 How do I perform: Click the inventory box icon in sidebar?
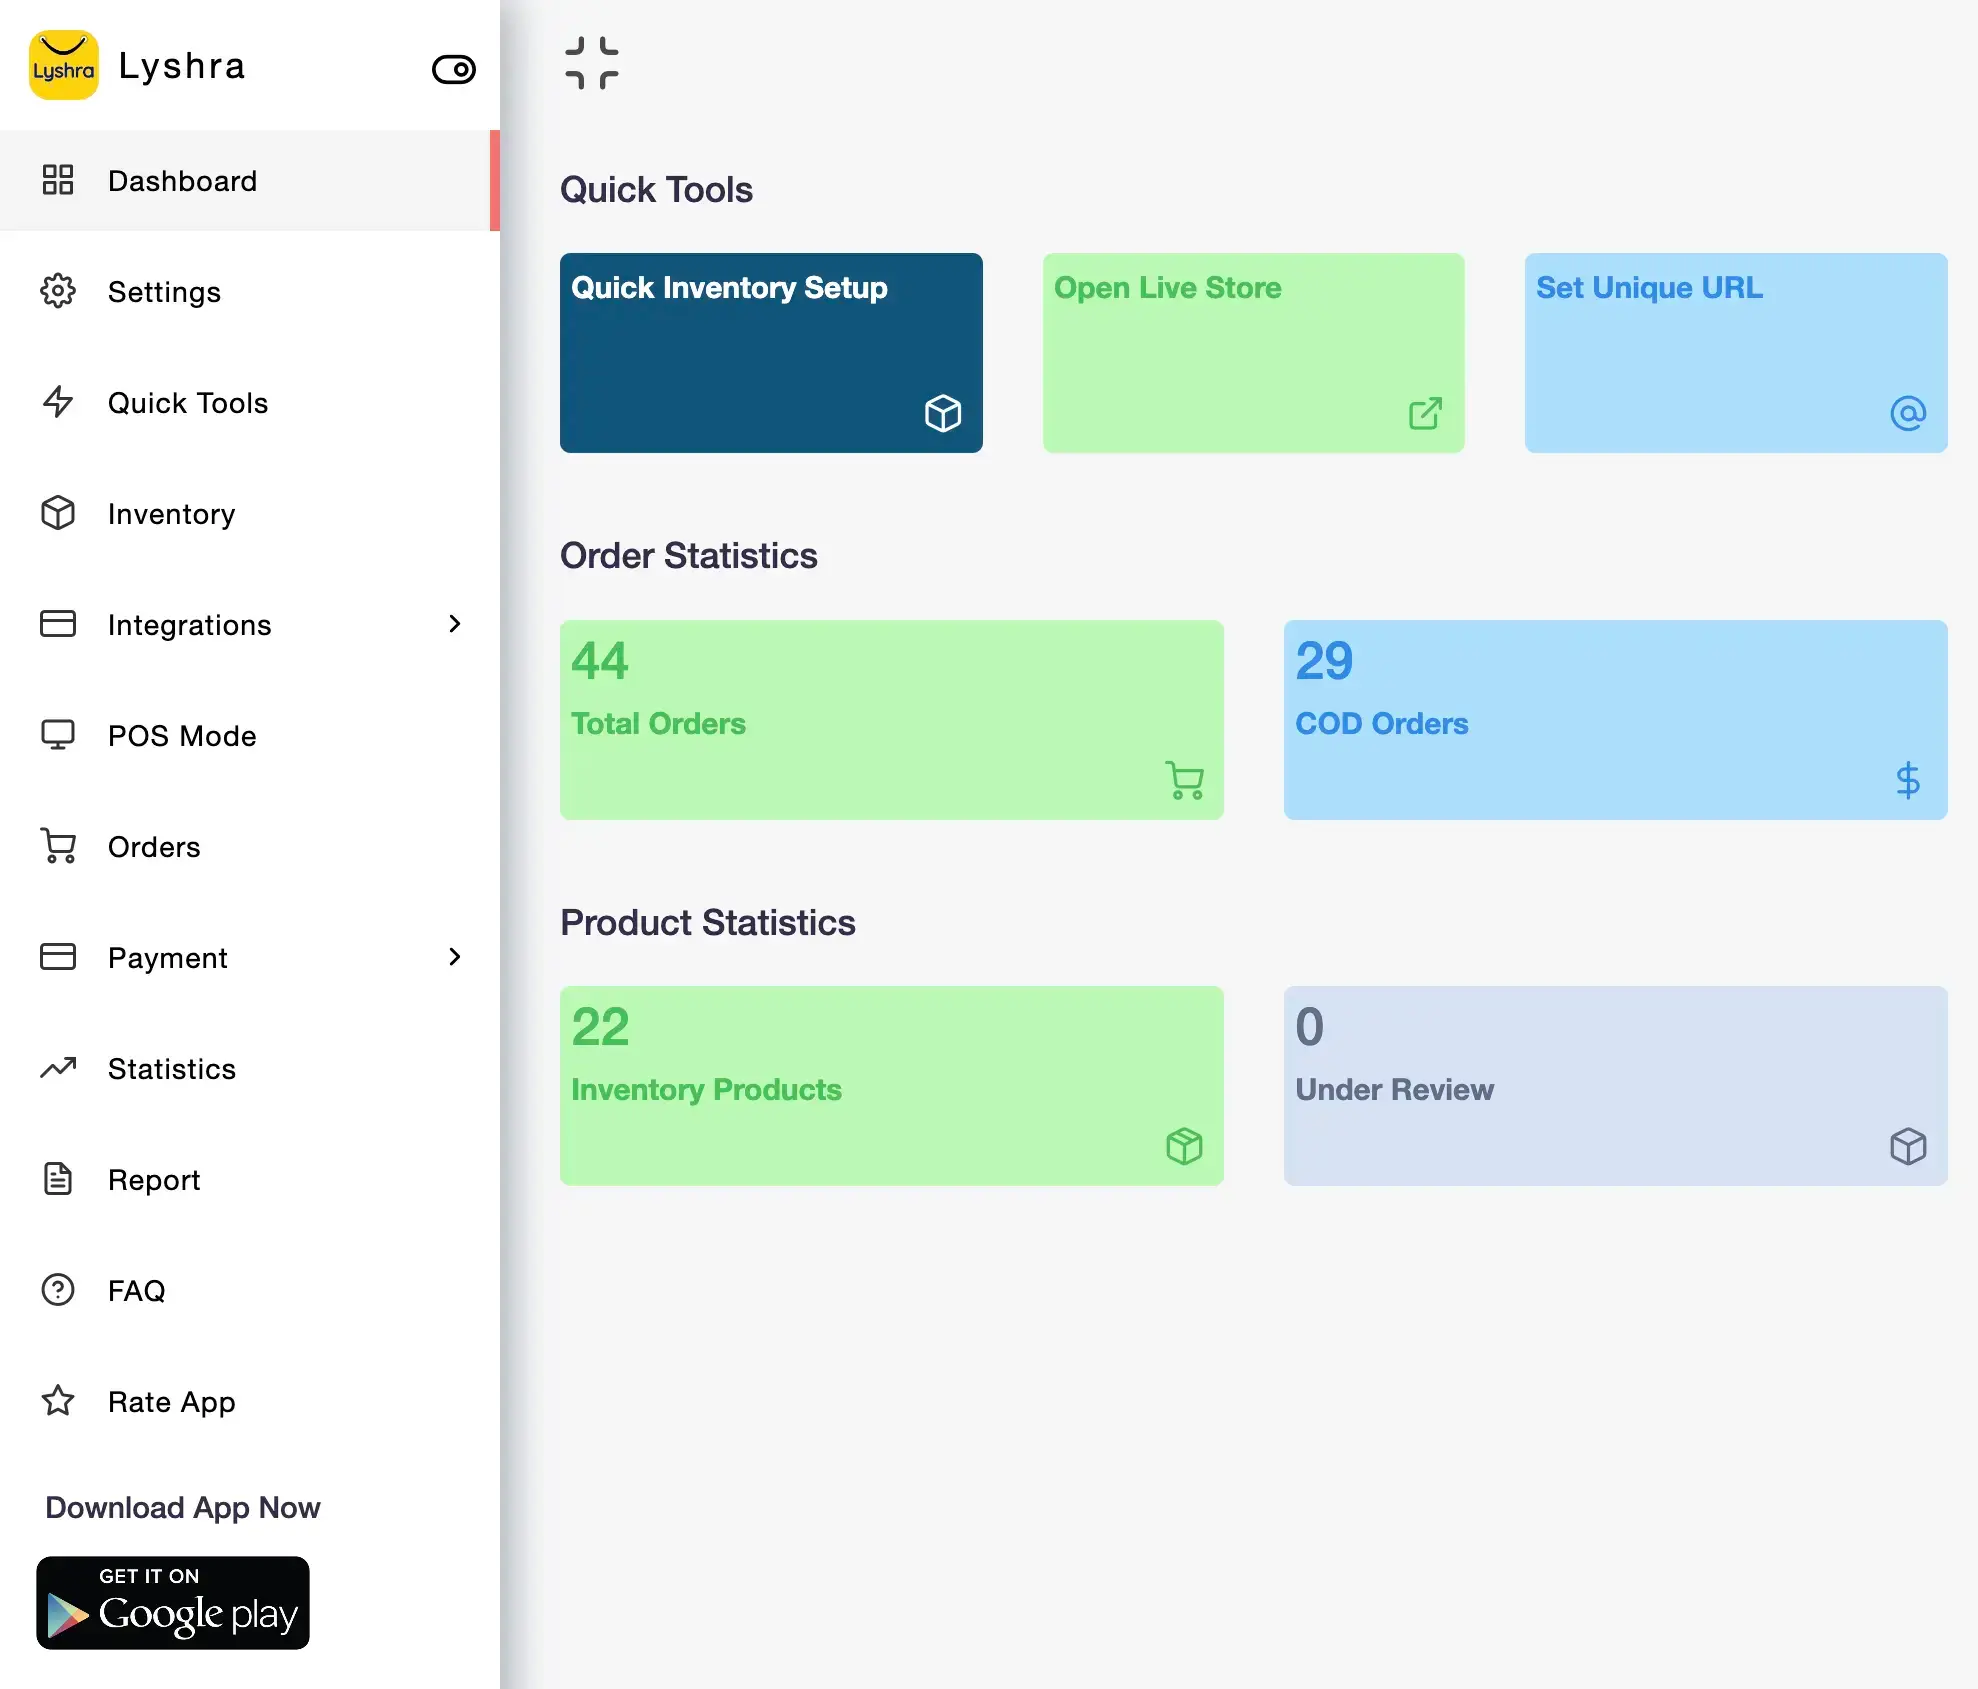59,513
